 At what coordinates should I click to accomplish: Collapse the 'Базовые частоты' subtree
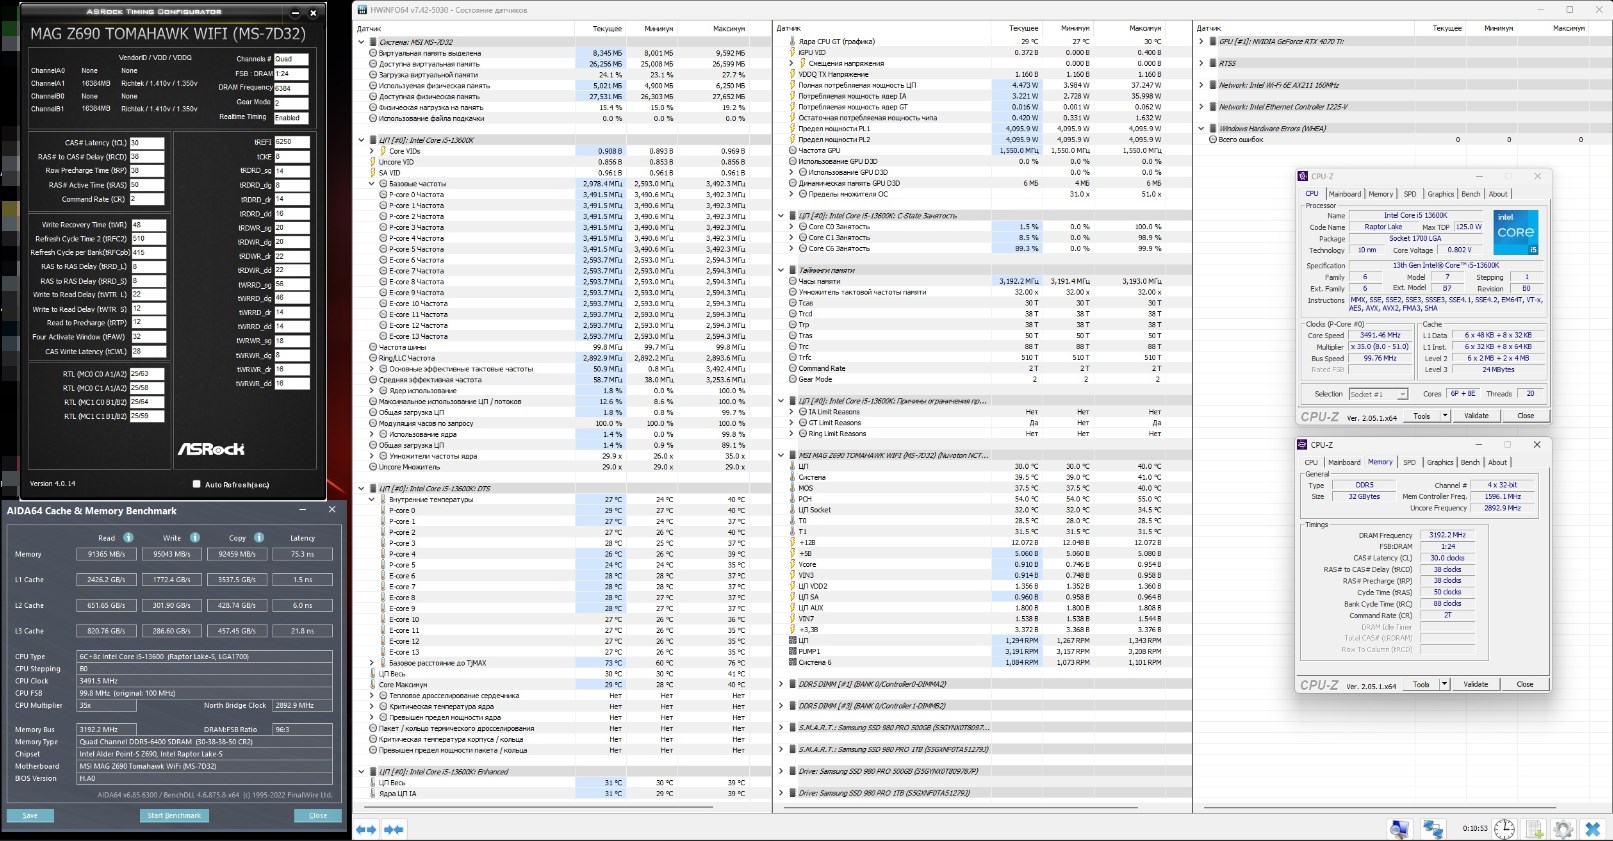[x=372, y=184]
